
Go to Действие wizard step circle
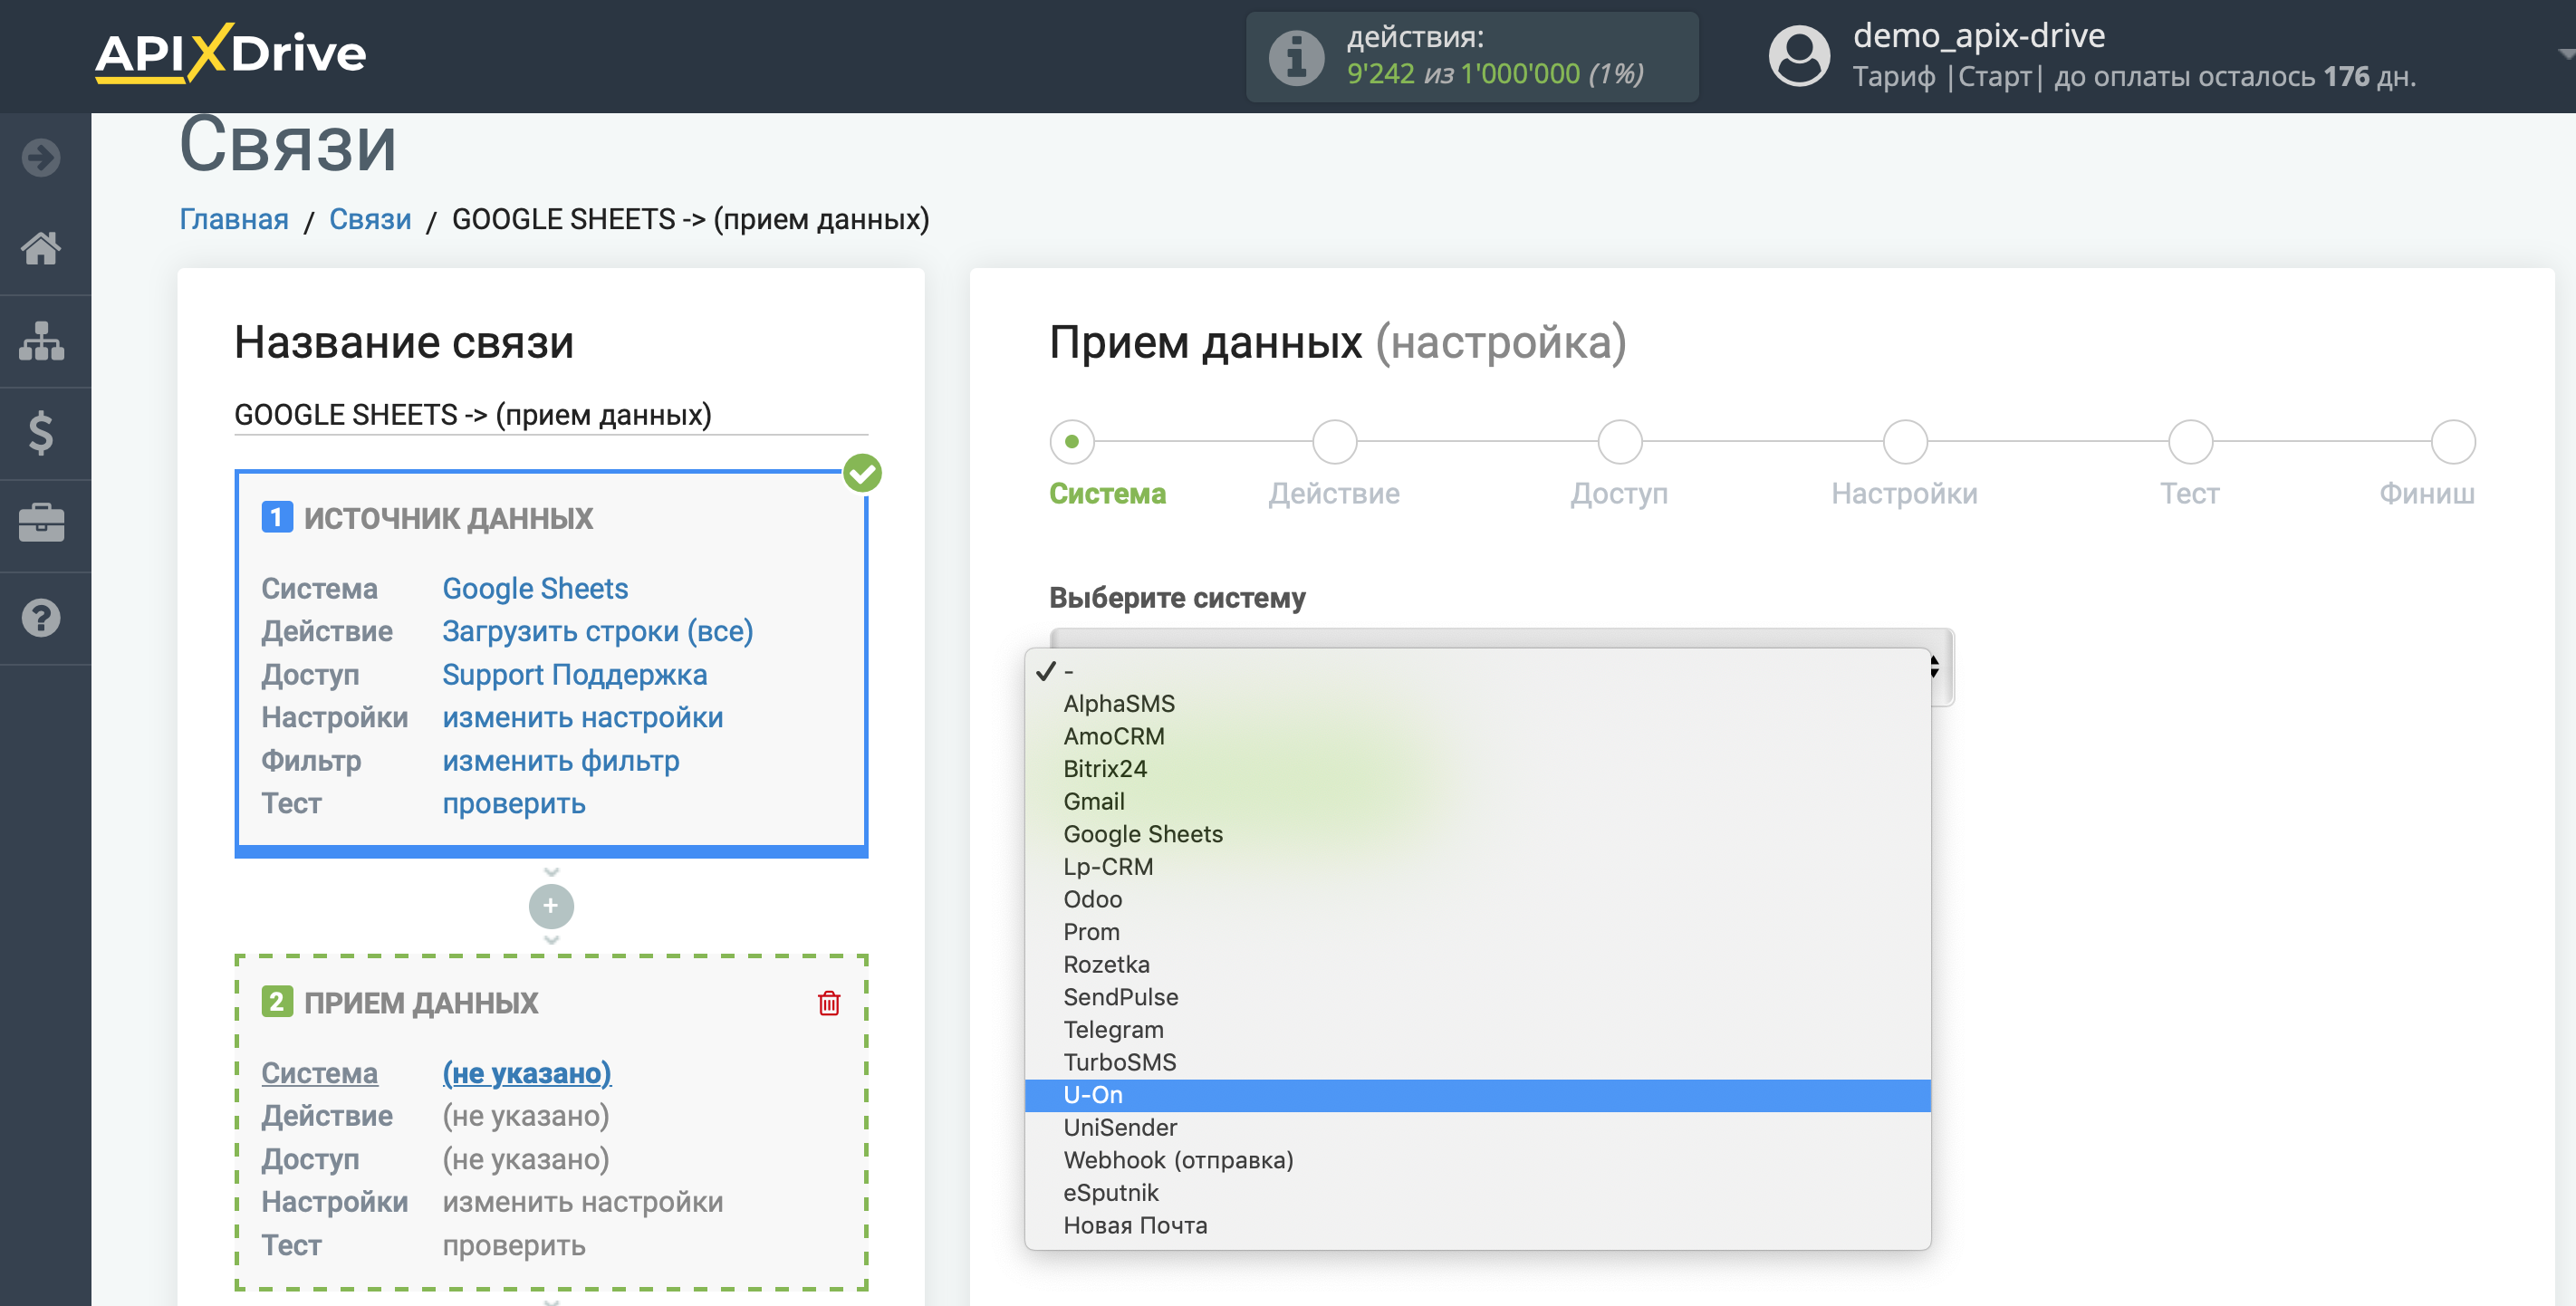1334,441
